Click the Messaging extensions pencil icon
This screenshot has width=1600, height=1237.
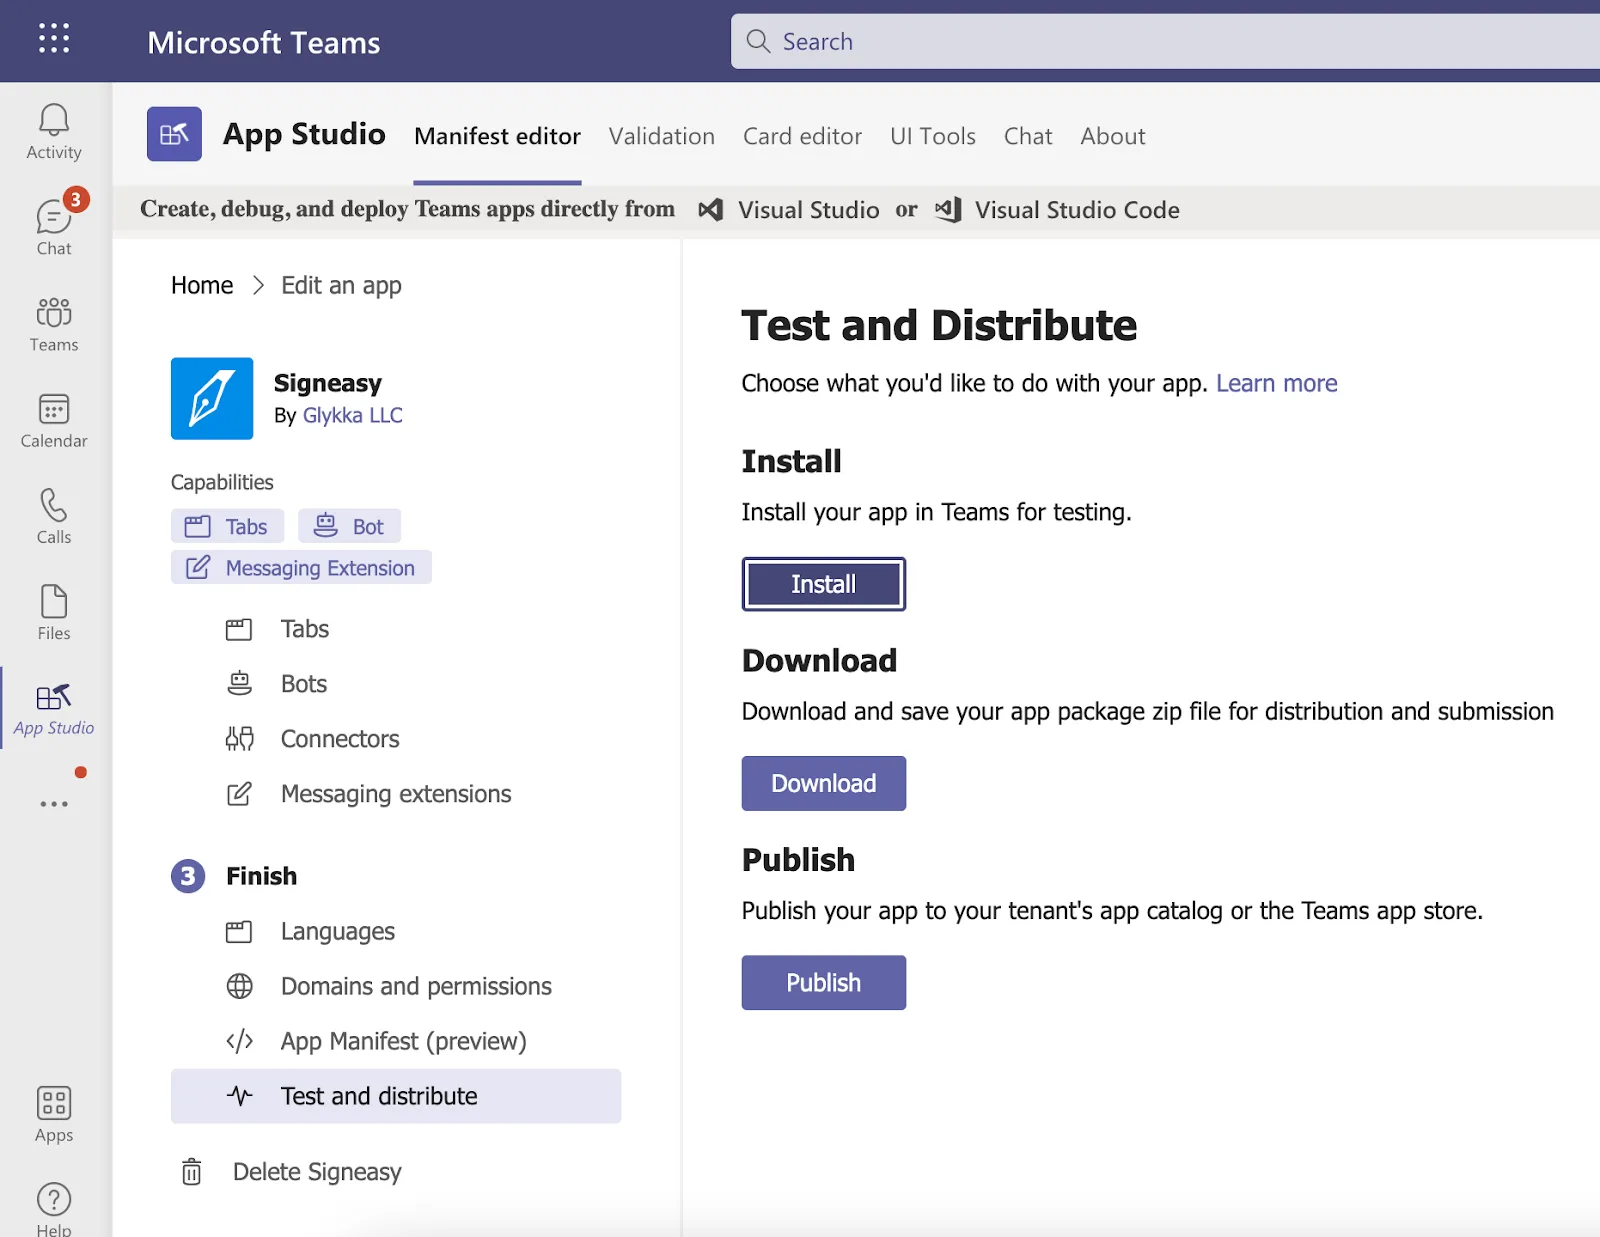point(239,793)
